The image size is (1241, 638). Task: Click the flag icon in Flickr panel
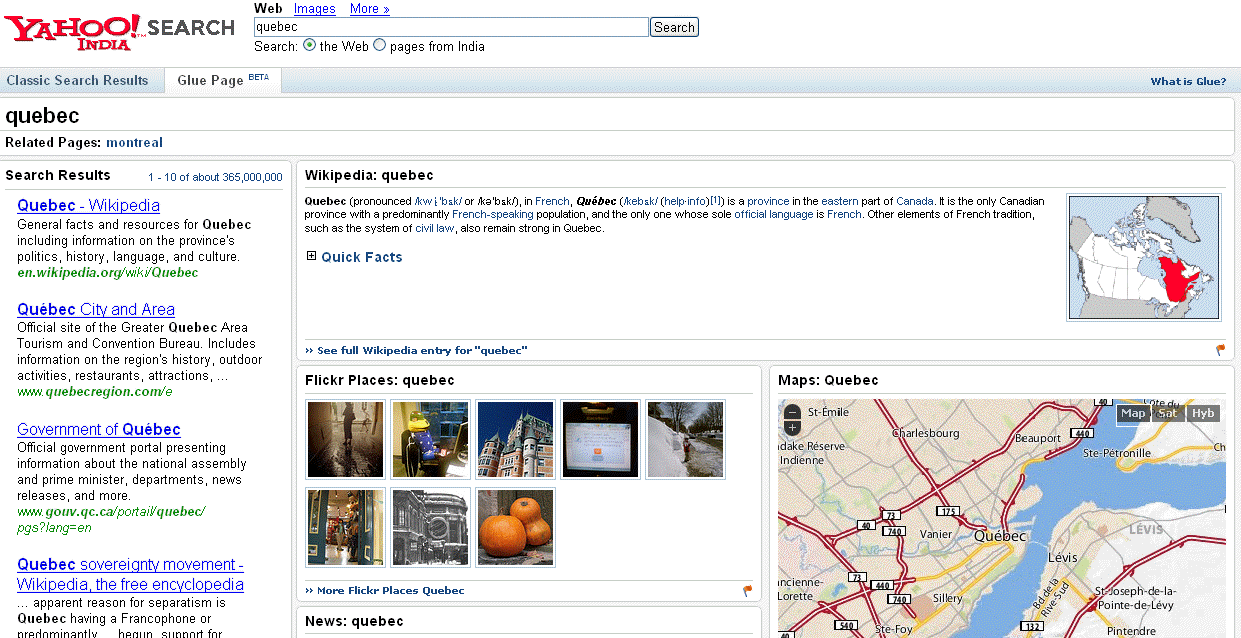coord(747,590)
